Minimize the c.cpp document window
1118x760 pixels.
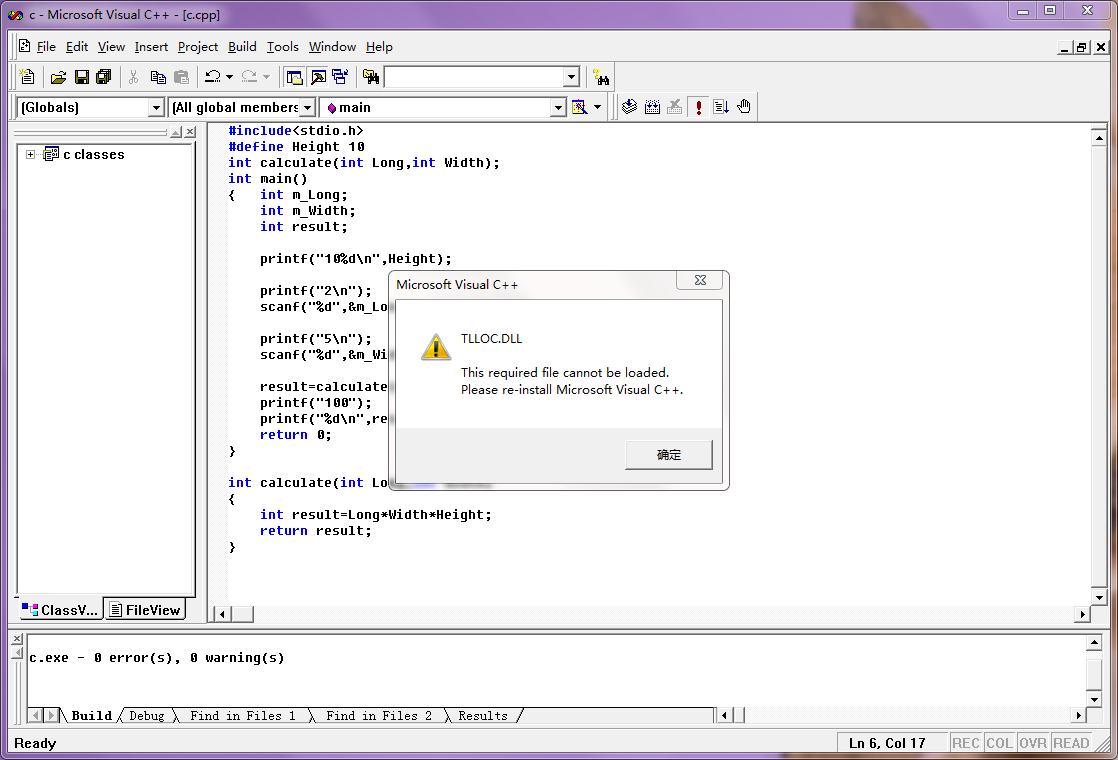click(x=1065, y=48)
